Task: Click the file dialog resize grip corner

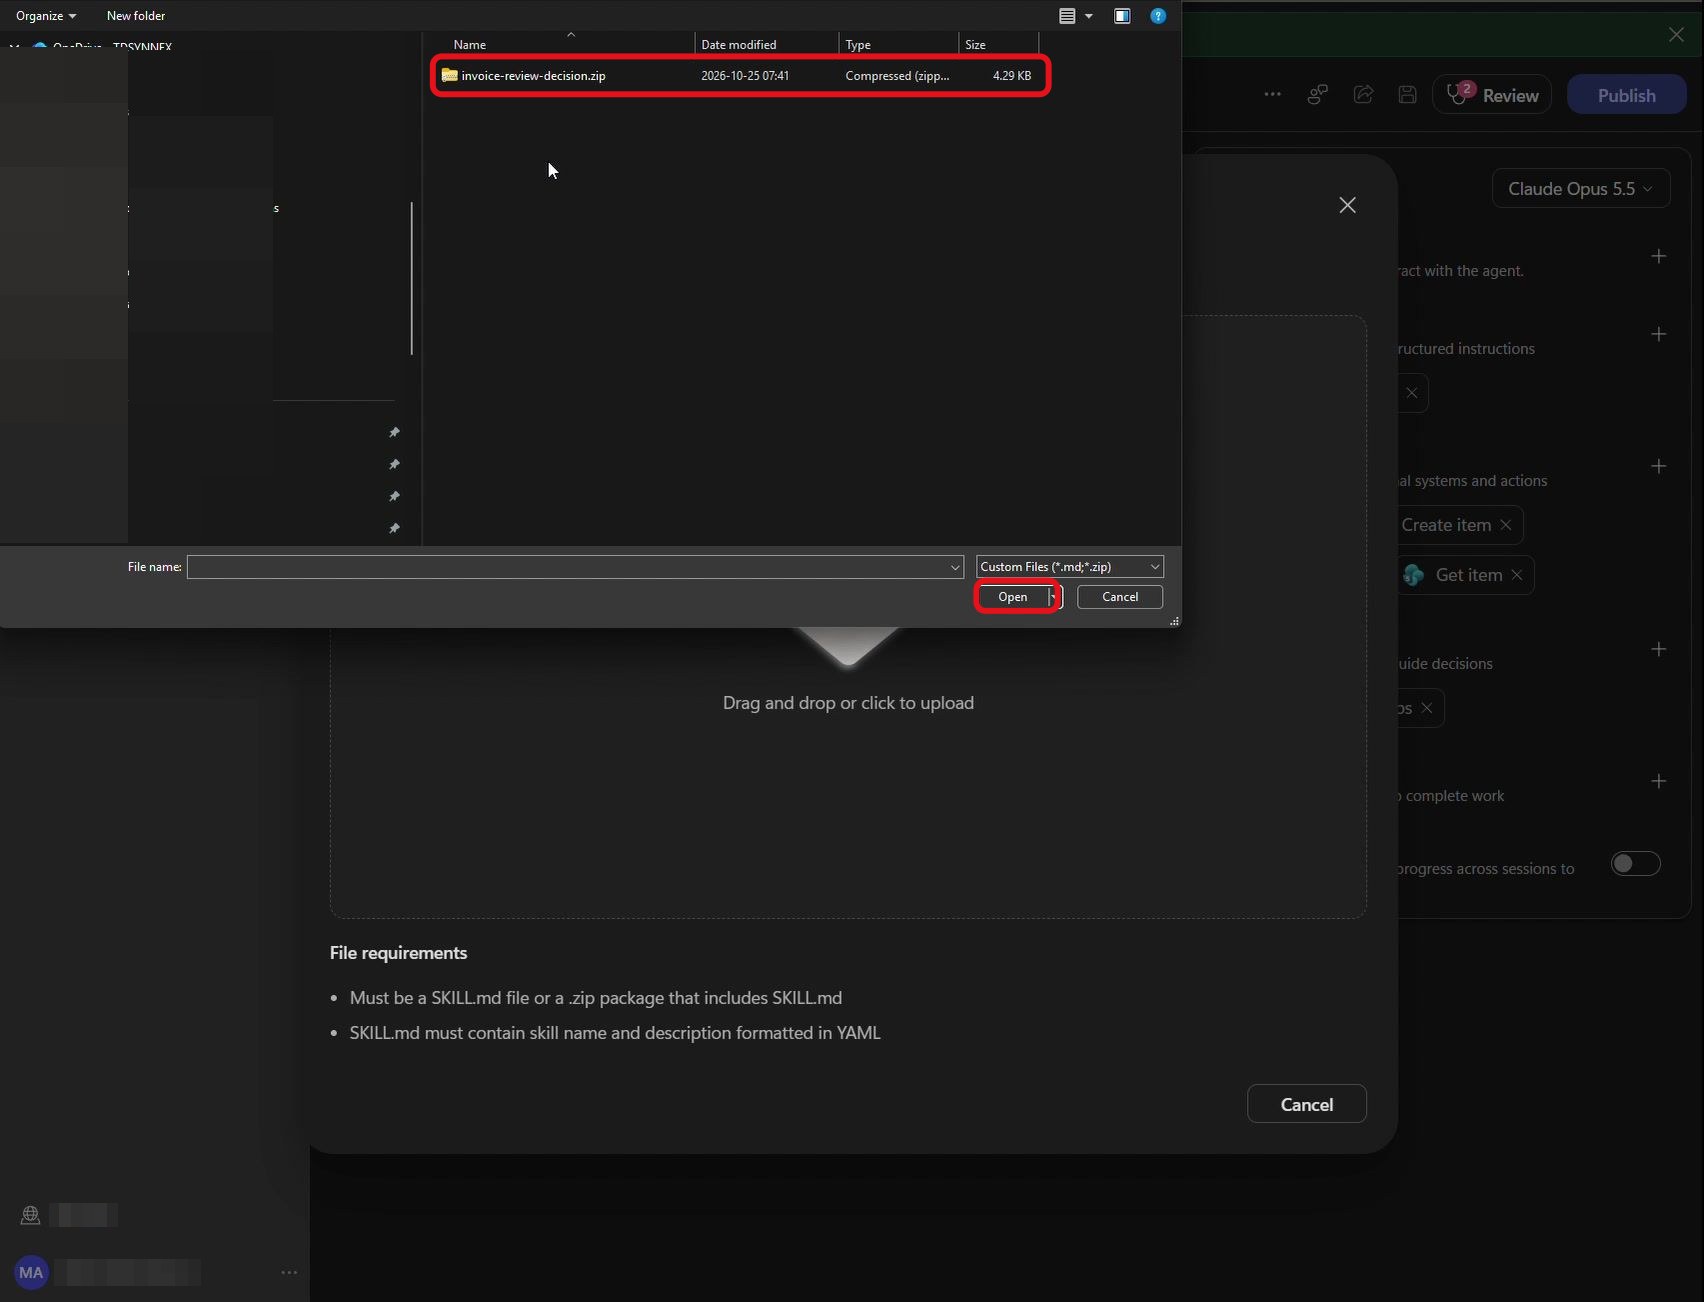Action: point(1174,621)
